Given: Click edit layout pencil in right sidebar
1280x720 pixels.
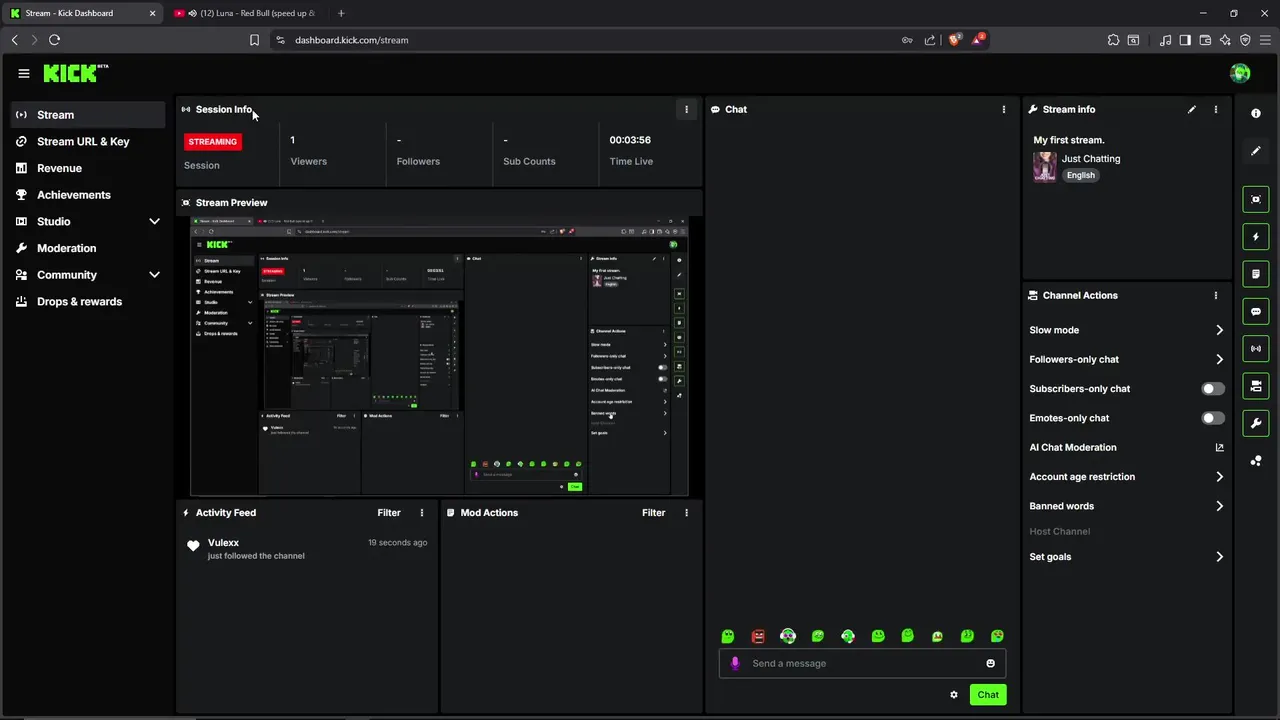Looking at the screenshot, I should pyautogui.click(x=1256, y=151).
